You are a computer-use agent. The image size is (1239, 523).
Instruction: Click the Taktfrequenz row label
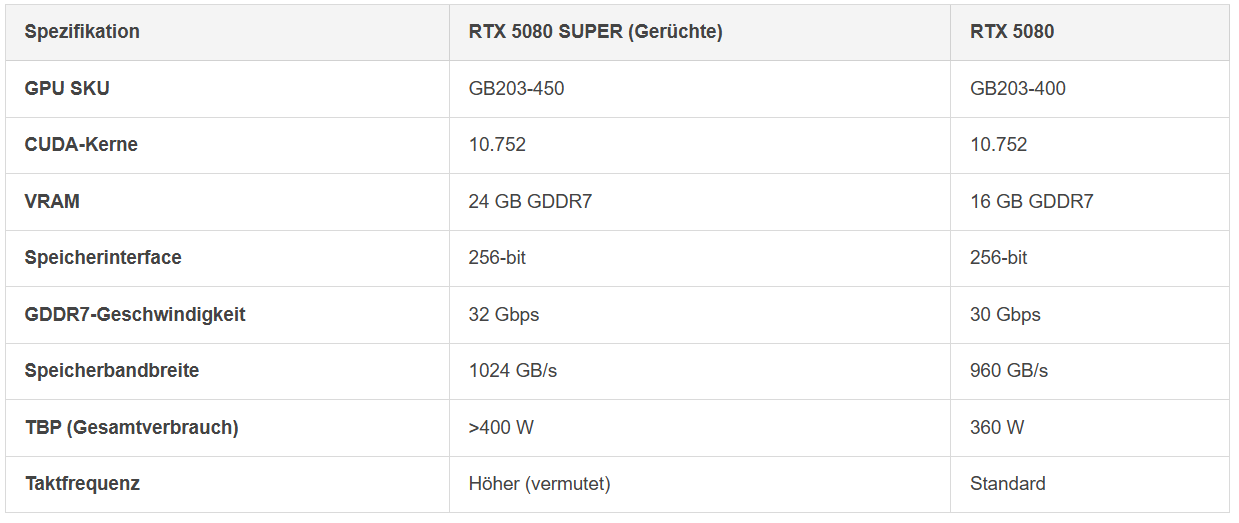pyautogui.click(x=82, y=484)
